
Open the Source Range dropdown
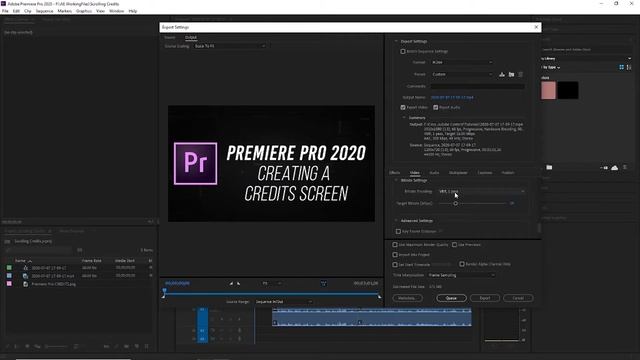click(284, 302)
